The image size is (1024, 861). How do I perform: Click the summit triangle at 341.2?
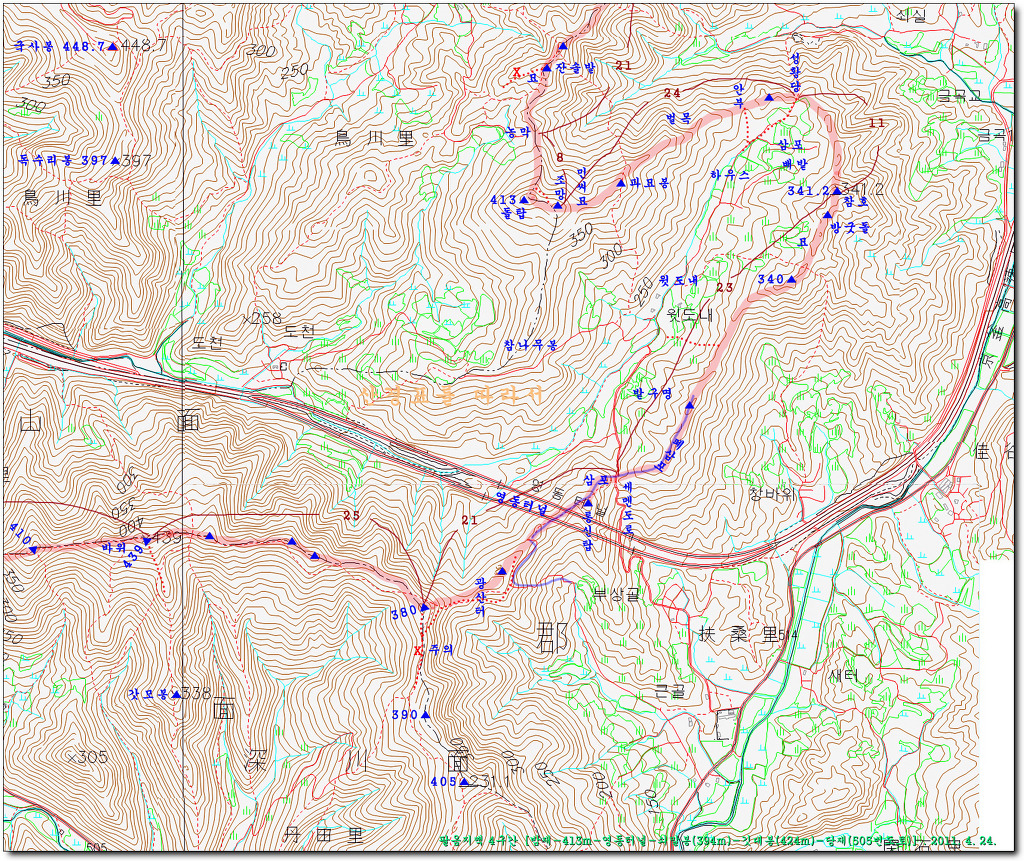click(x=836, y=191)
